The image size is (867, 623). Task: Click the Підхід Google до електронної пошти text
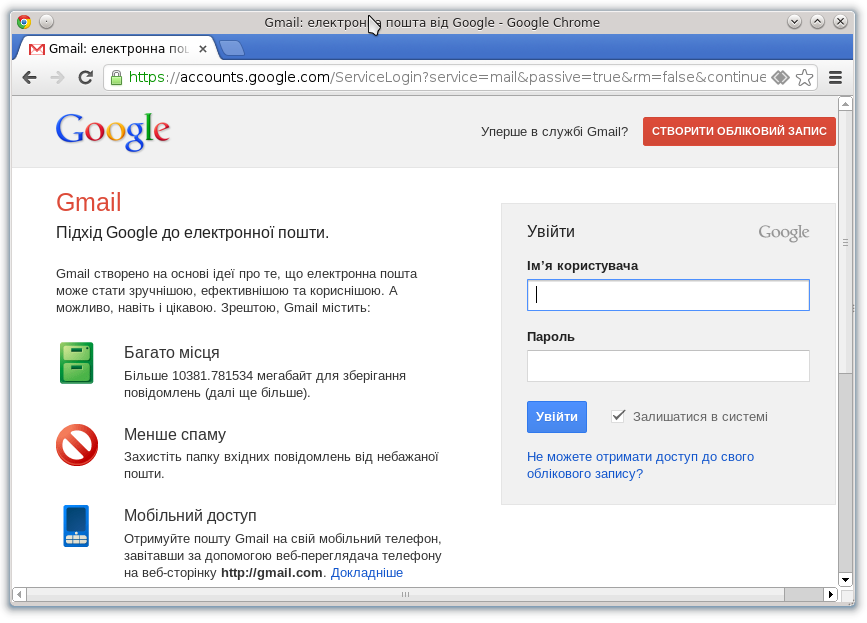(x=192, y=233)
